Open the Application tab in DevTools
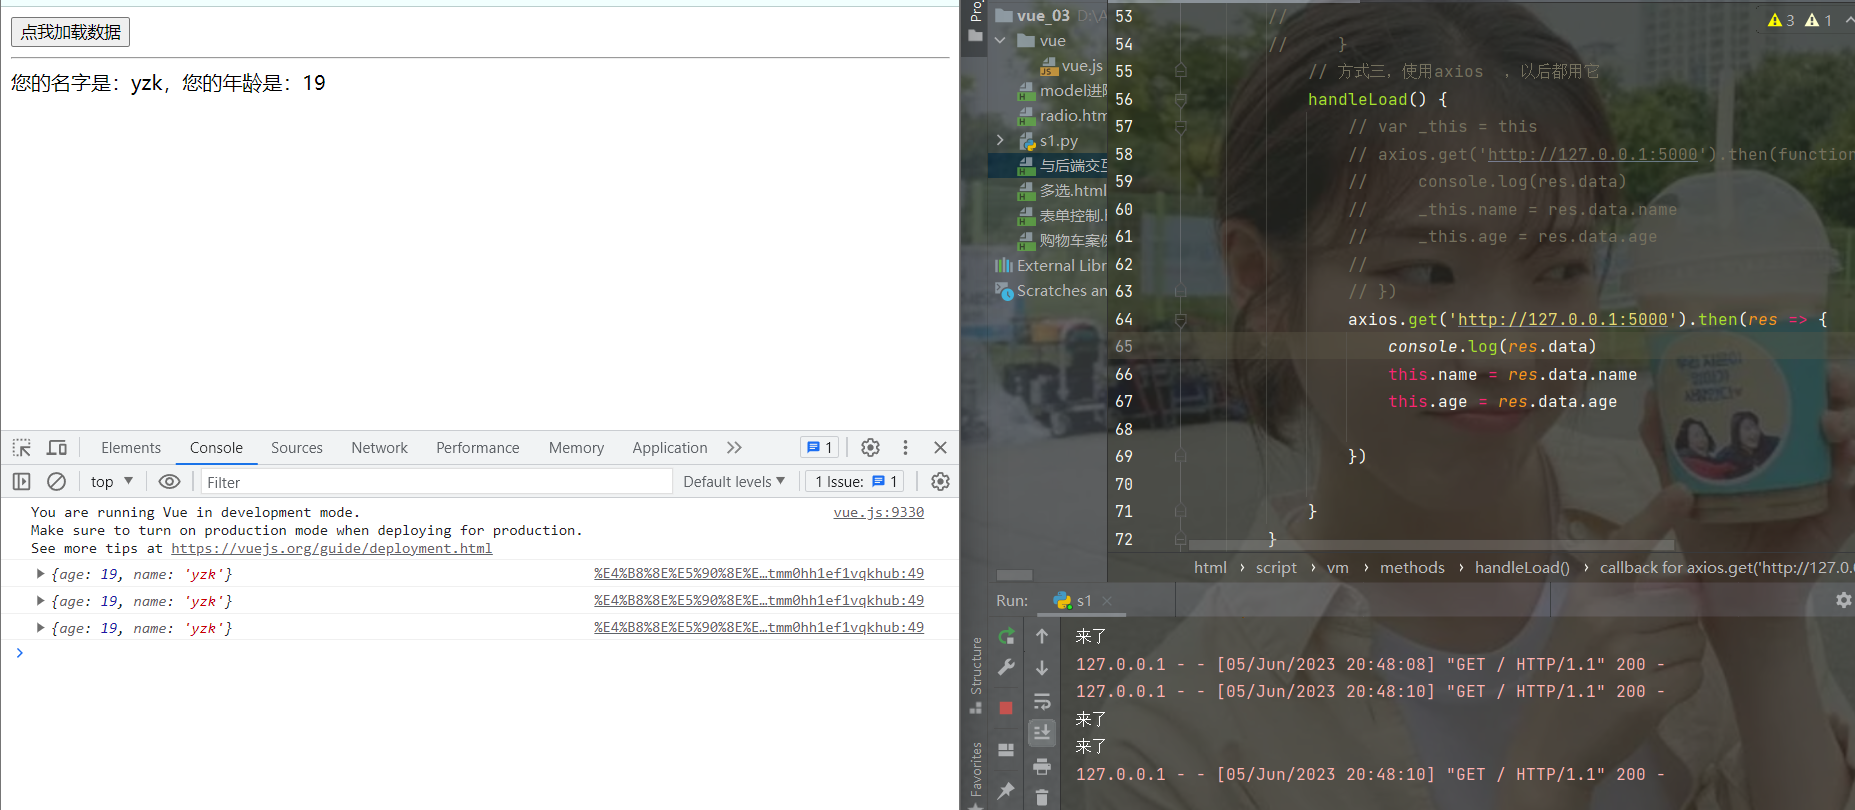1855x810 pixels. (670, 448)
